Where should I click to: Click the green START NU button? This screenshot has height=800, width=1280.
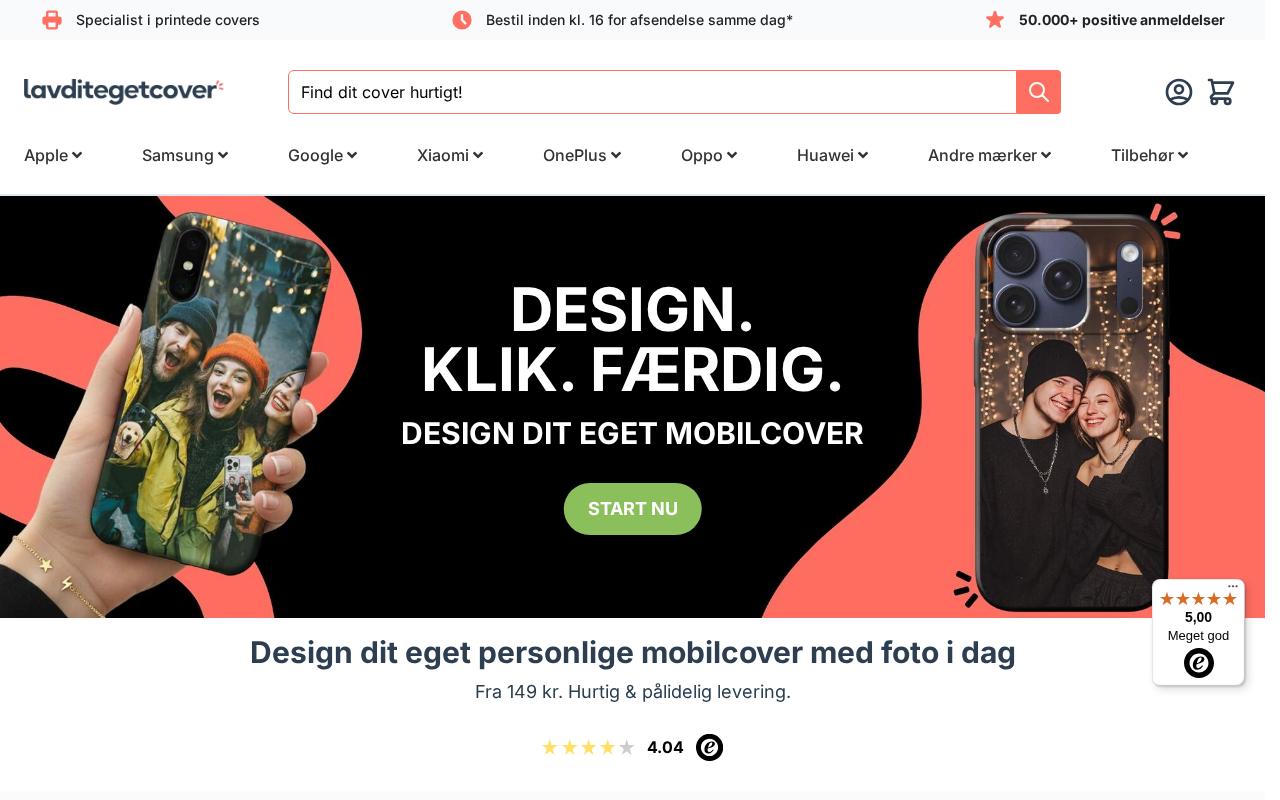coord(633,509)
